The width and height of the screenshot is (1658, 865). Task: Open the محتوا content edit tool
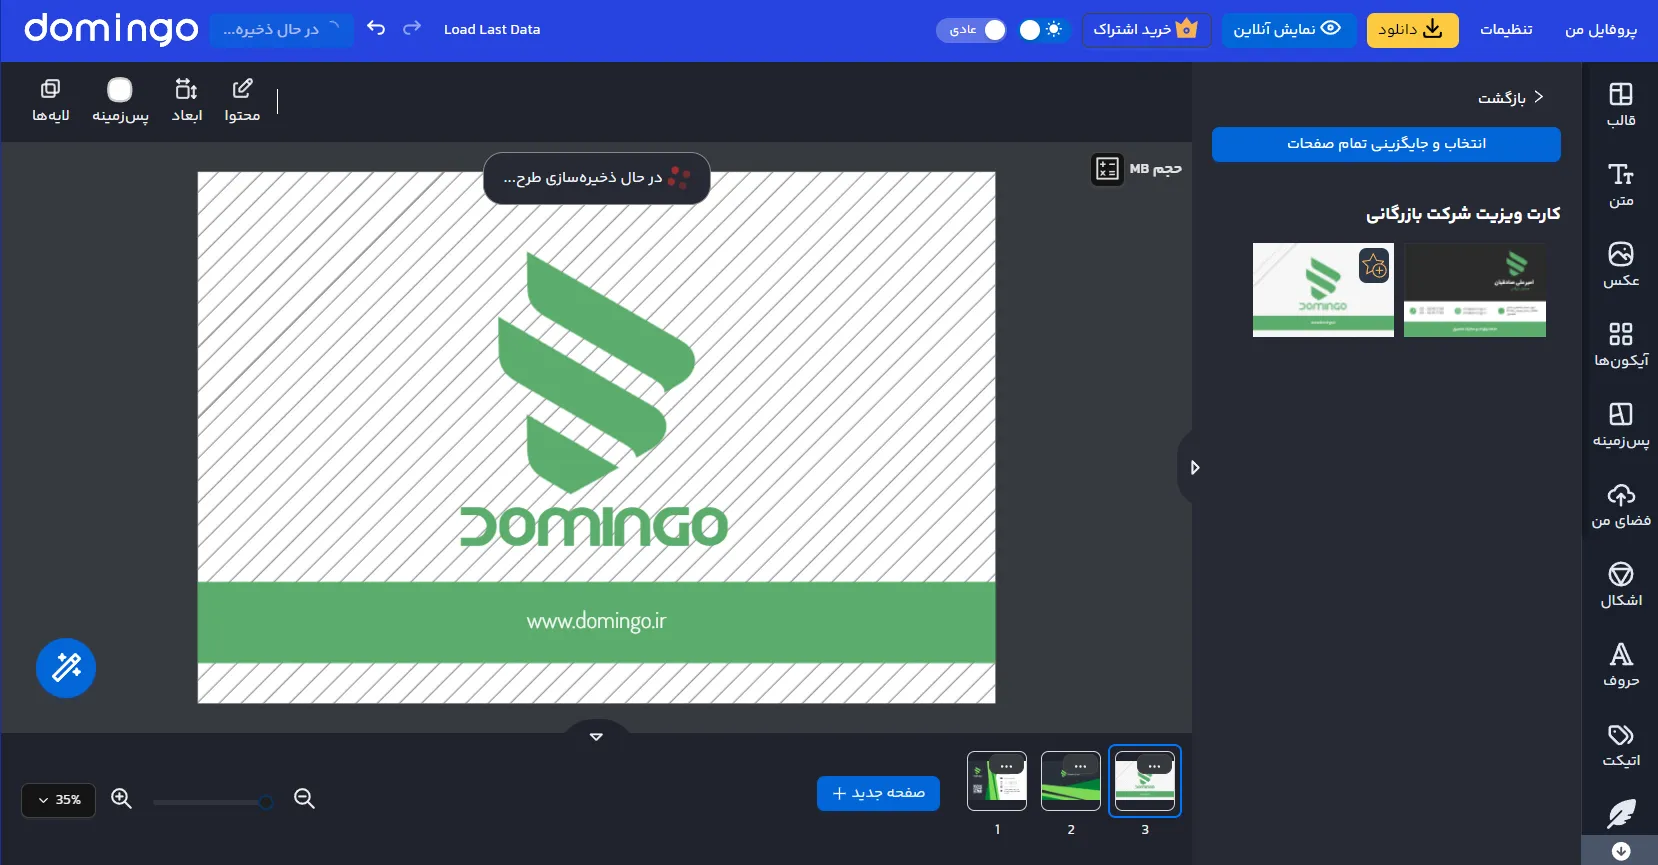242,101
